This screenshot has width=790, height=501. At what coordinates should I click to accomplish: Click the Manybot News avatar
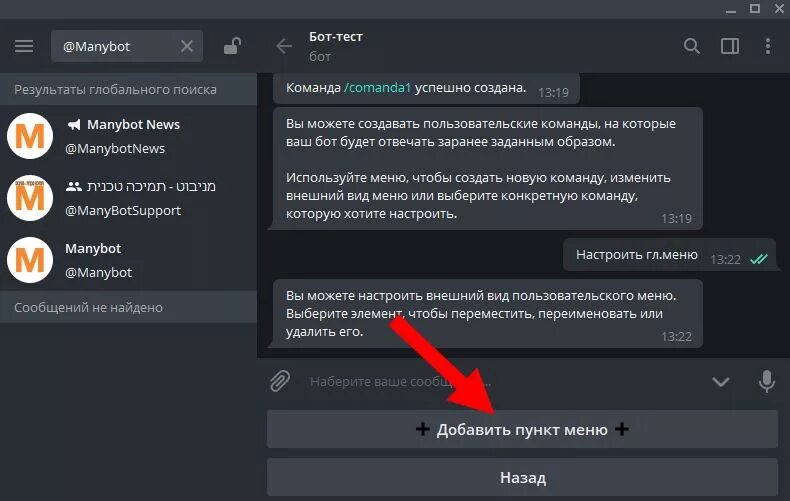tap(30, 136)
